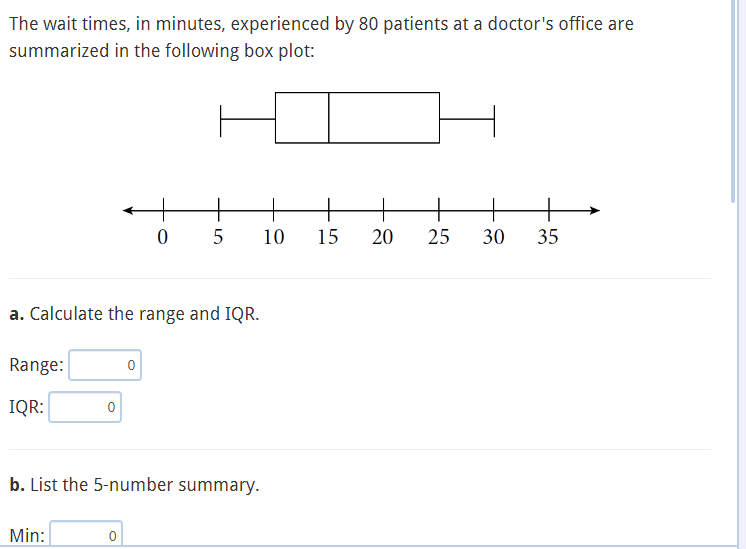The height and width of the screenshot is (549, 746).
Task: Click the left whisker end cap of box plot
Action: tap(220, 121)
